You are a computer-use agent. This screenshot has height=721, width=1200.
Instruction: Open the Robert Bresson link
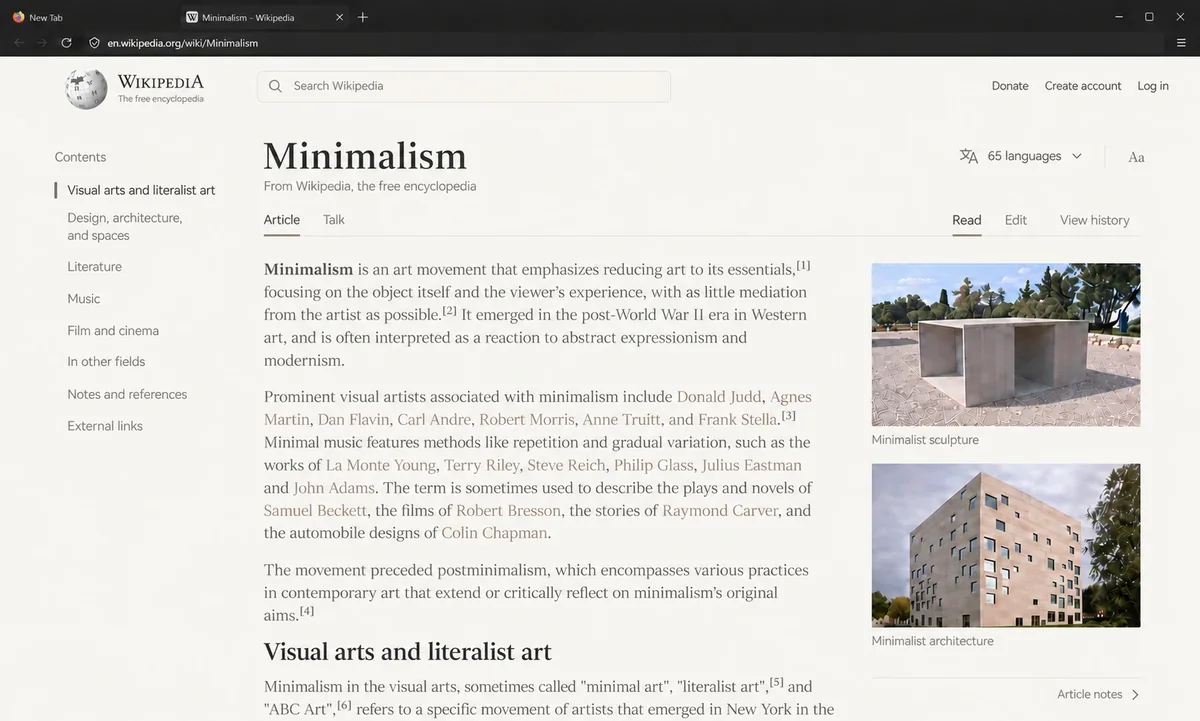pyautogui.click(x=508, y=511)
